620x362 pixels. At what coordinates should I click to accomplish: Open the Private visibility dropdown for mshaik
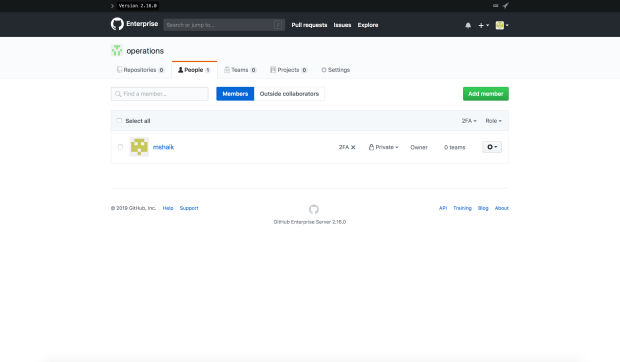(x=384, y=147)
